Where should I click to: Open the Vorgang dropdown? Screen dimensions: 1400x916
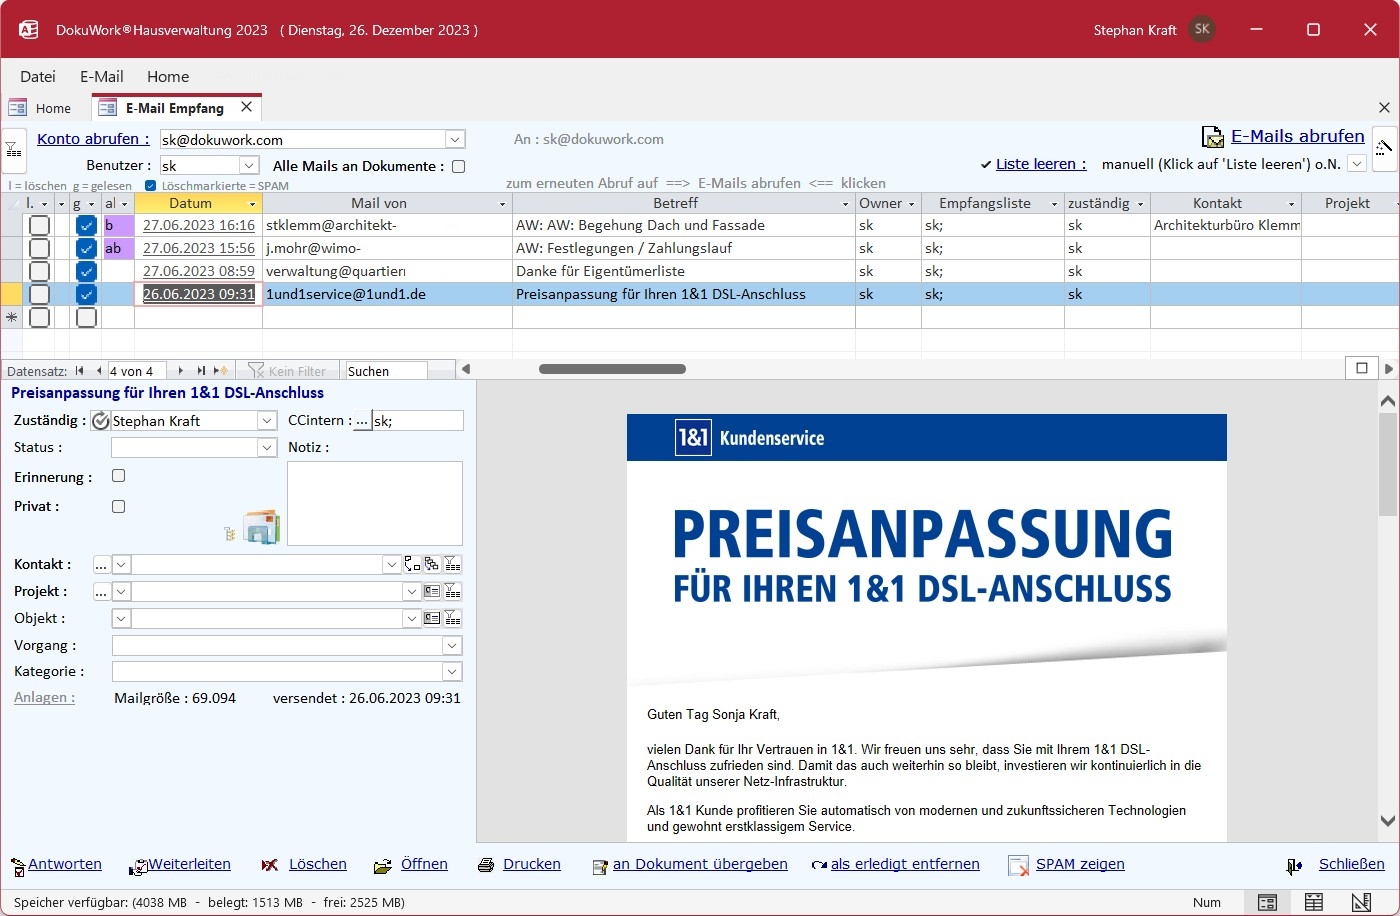452,646
